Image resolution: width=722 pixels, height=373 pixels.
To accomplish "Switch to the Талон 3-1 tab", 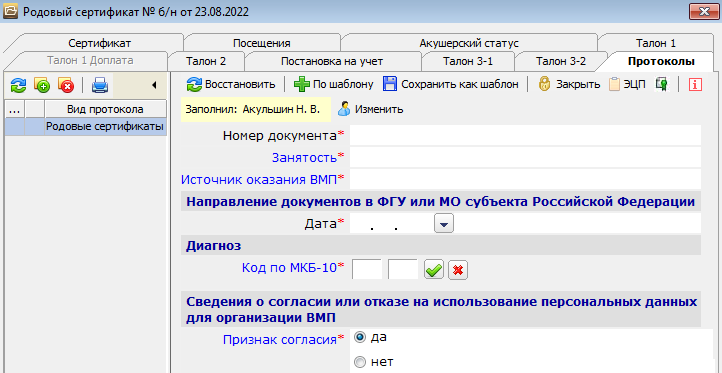I will 468,61.
